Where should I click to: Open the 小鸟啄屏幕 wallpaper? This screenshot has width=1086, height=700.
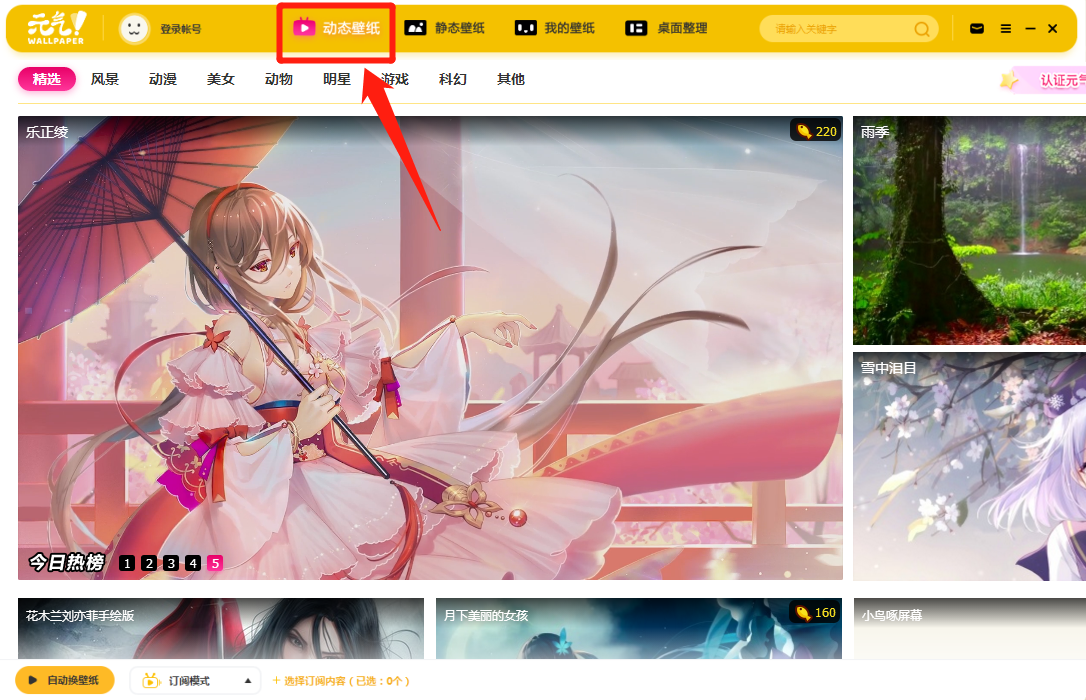[x=969, y=628]
